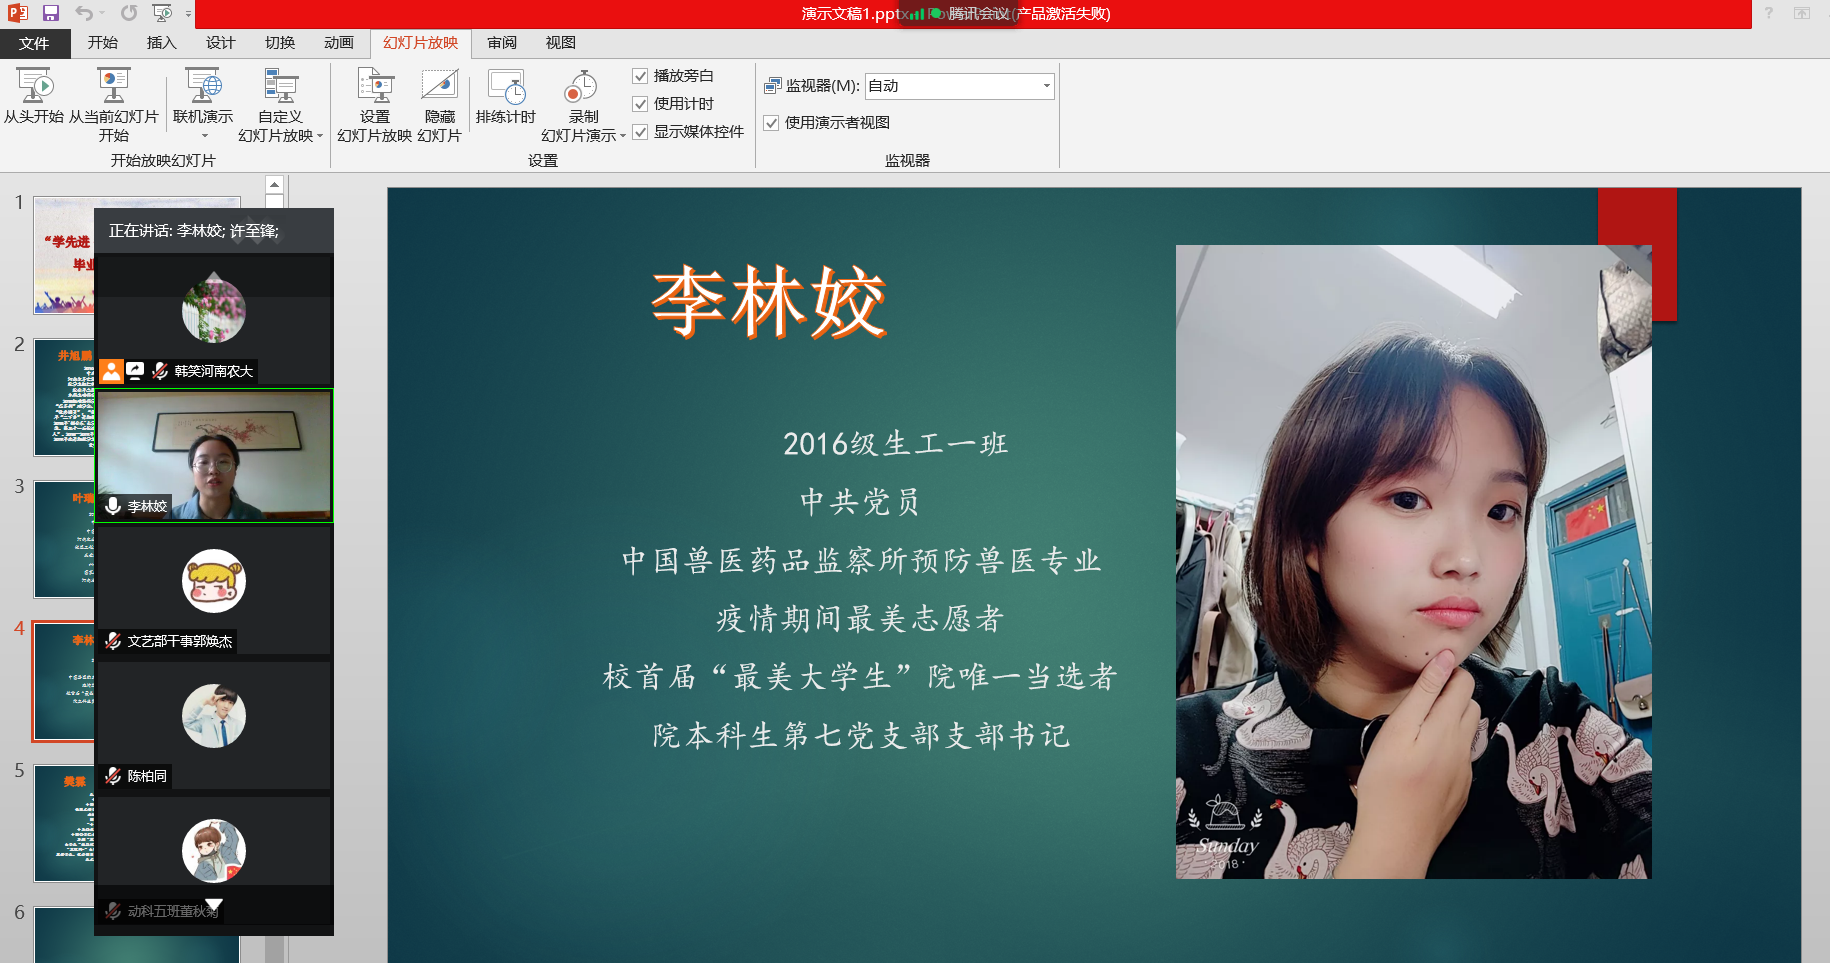Uncheck 播放旁白 (Play Narrations)
The image size is (1830, 963).
639,75
